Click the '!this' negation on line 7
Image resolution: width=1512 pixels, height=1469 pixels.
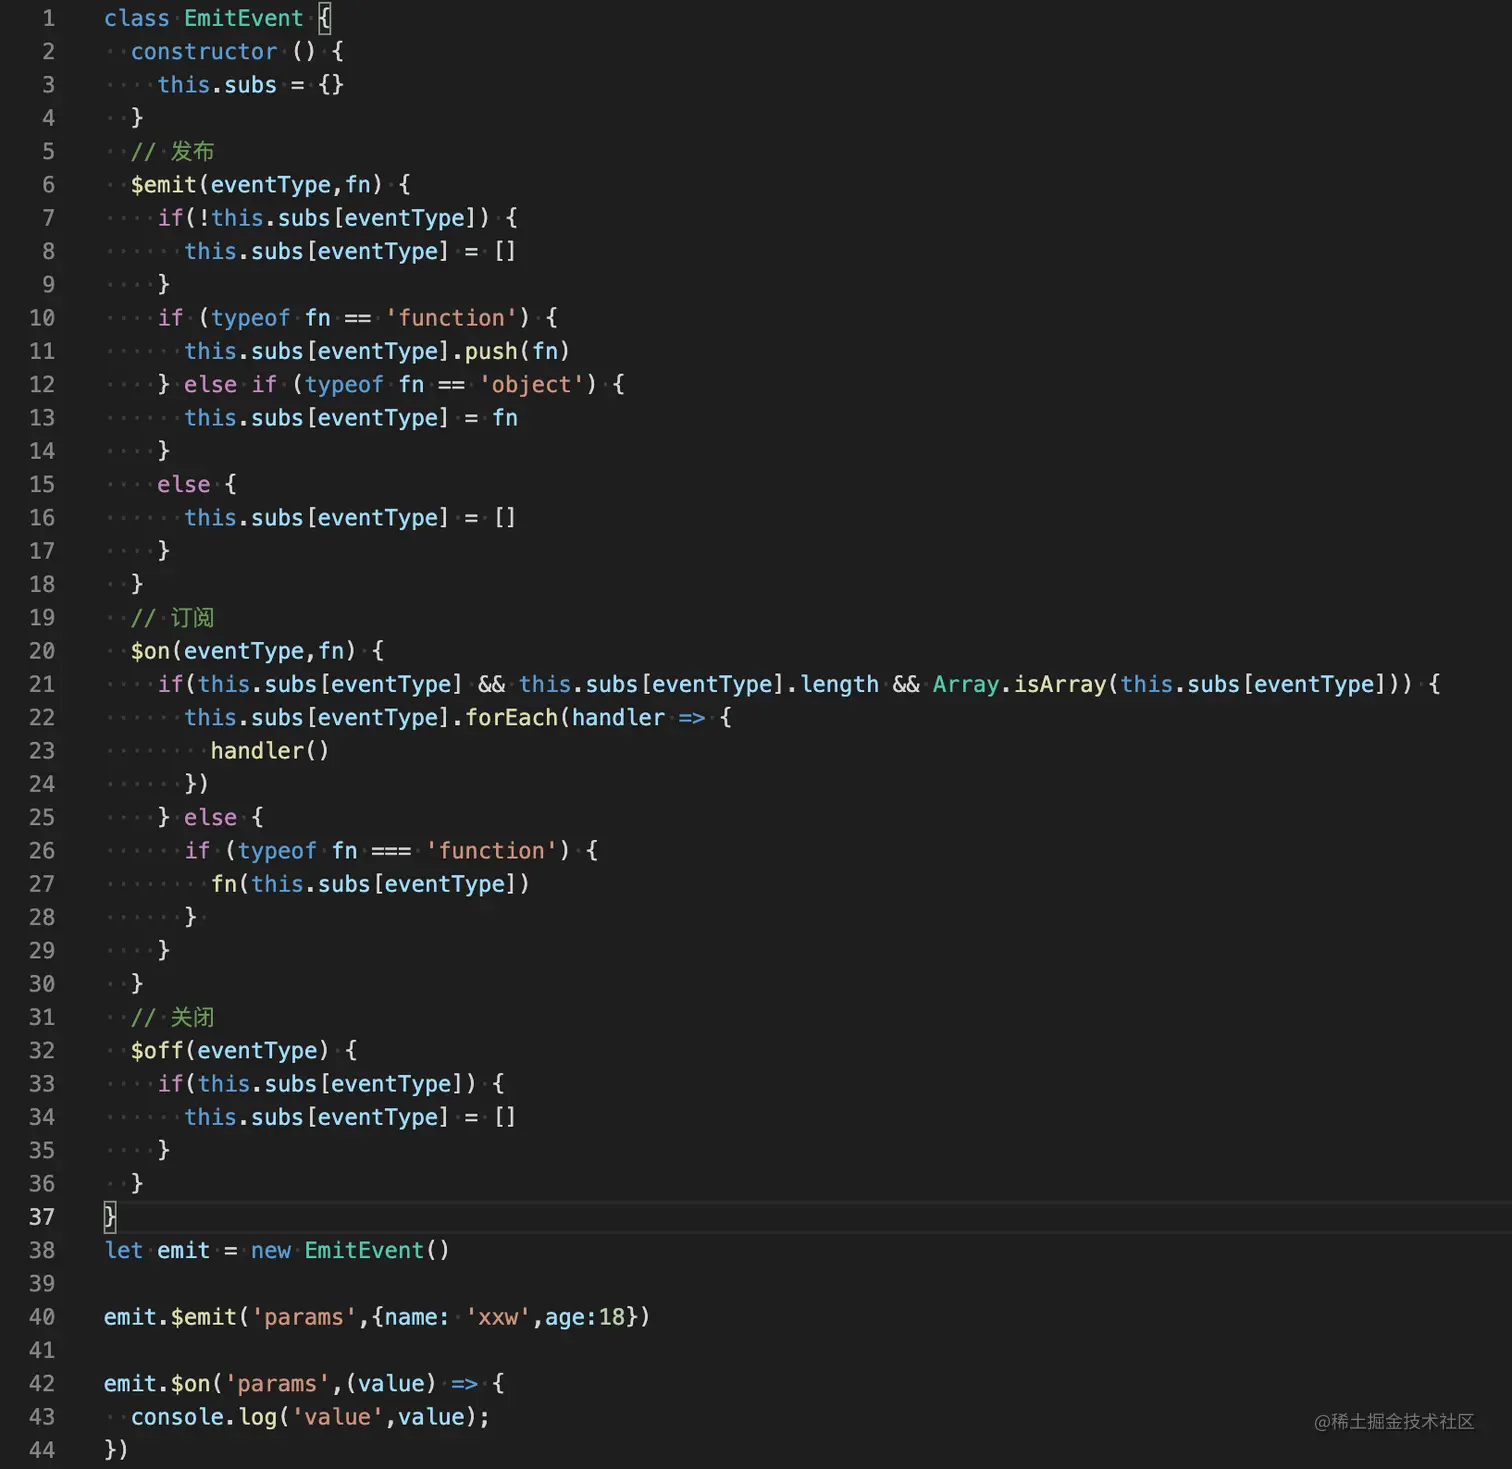point(231,218)
